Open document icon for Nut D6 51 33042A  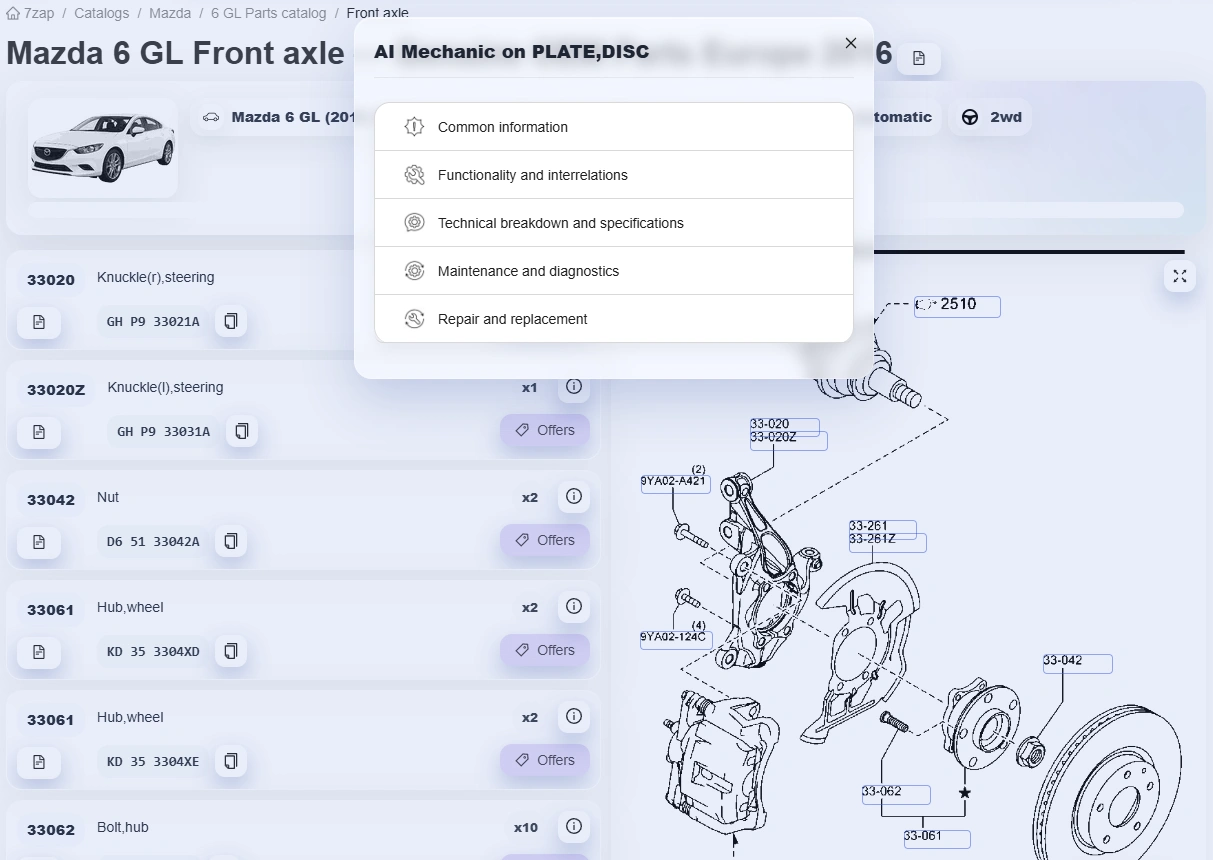point(39,542)
